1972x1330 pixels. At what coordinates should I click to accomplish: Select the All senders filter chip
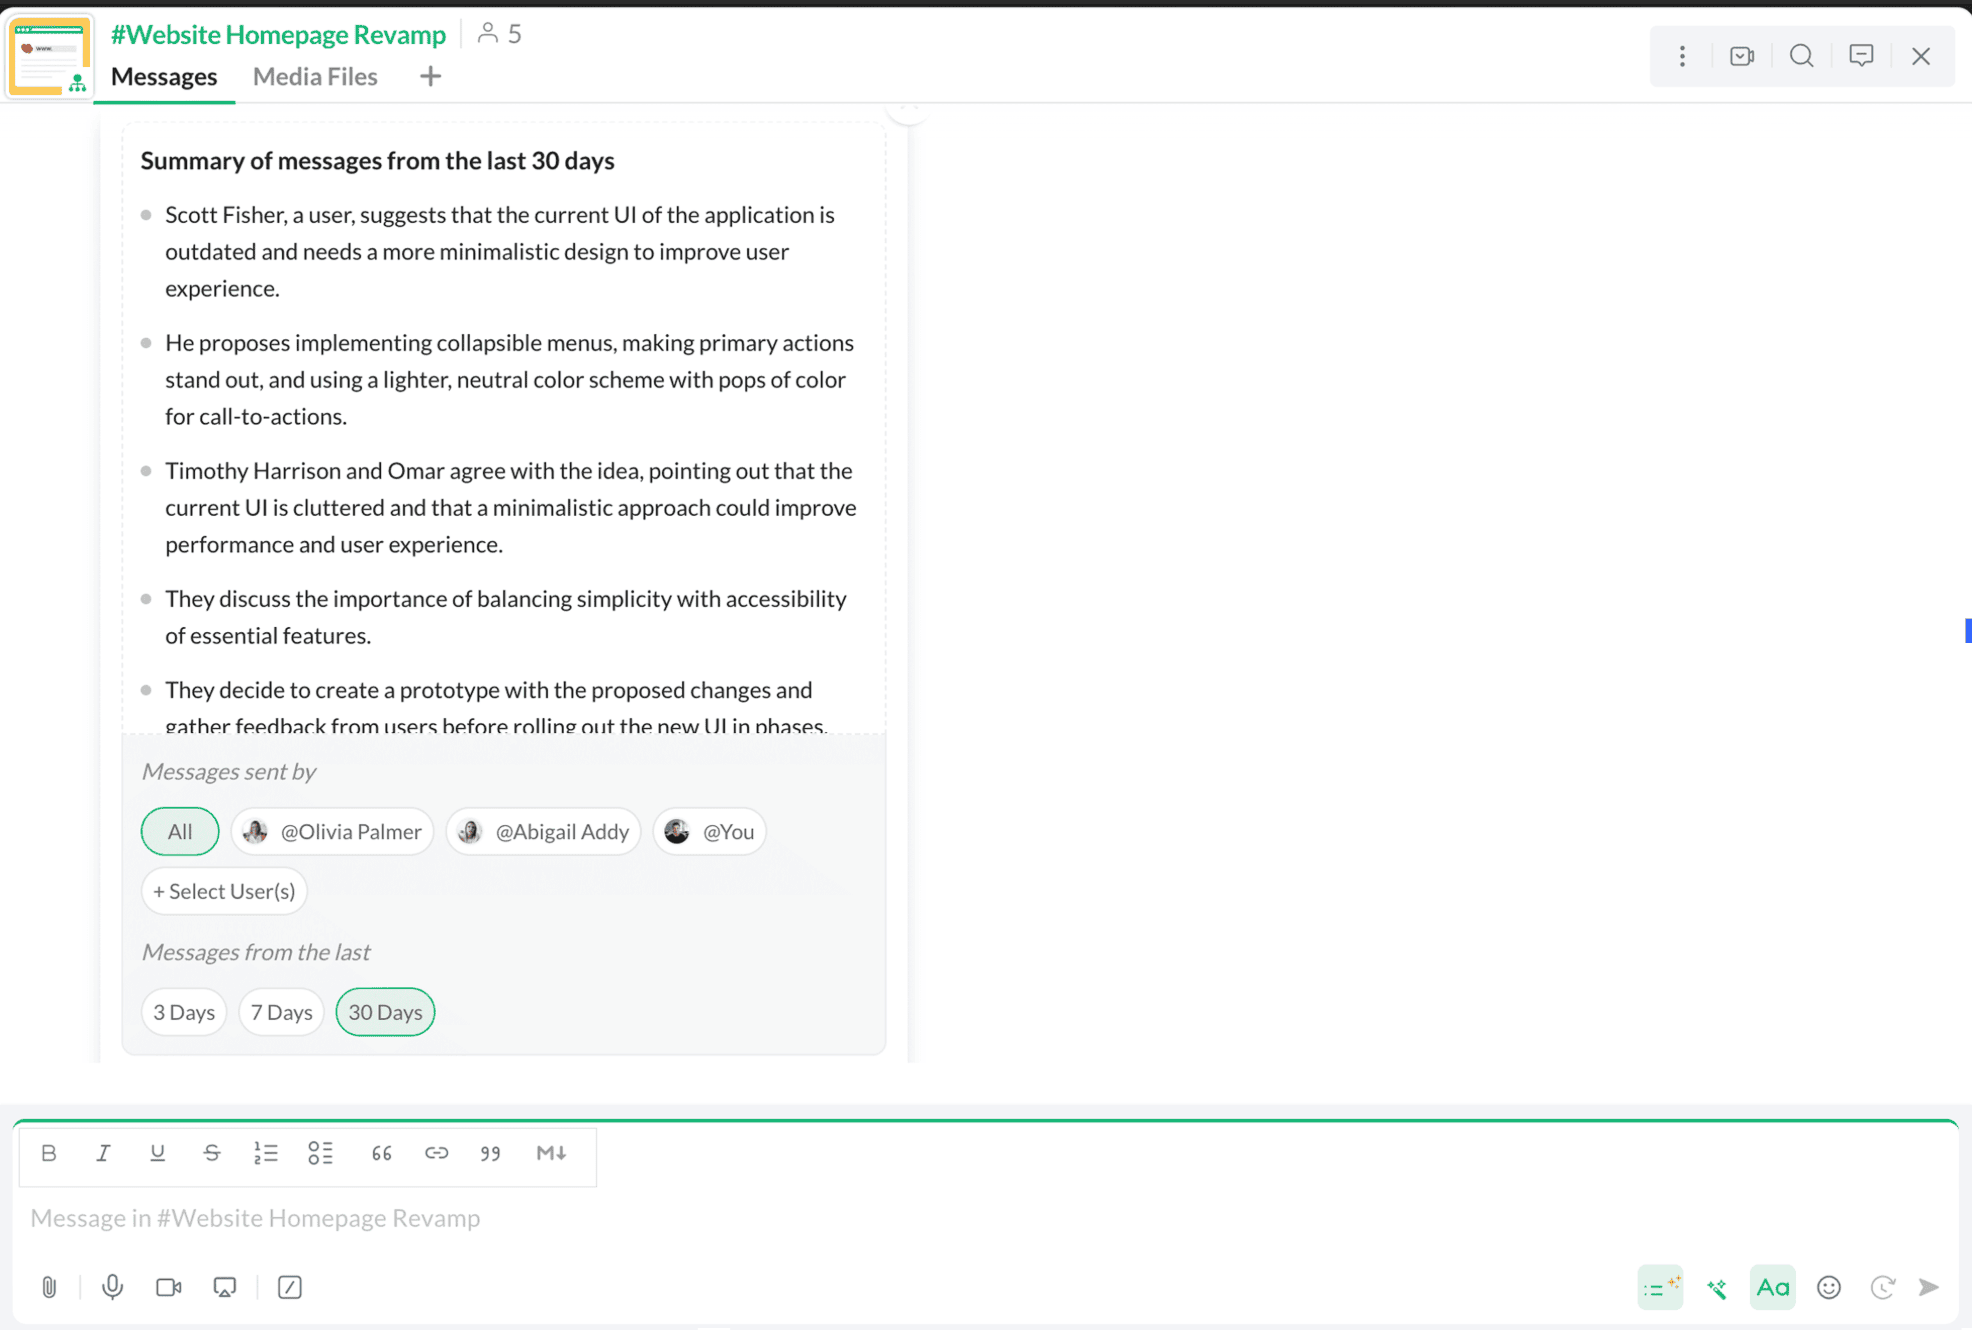pyautogui.click(x=180, y=831)
